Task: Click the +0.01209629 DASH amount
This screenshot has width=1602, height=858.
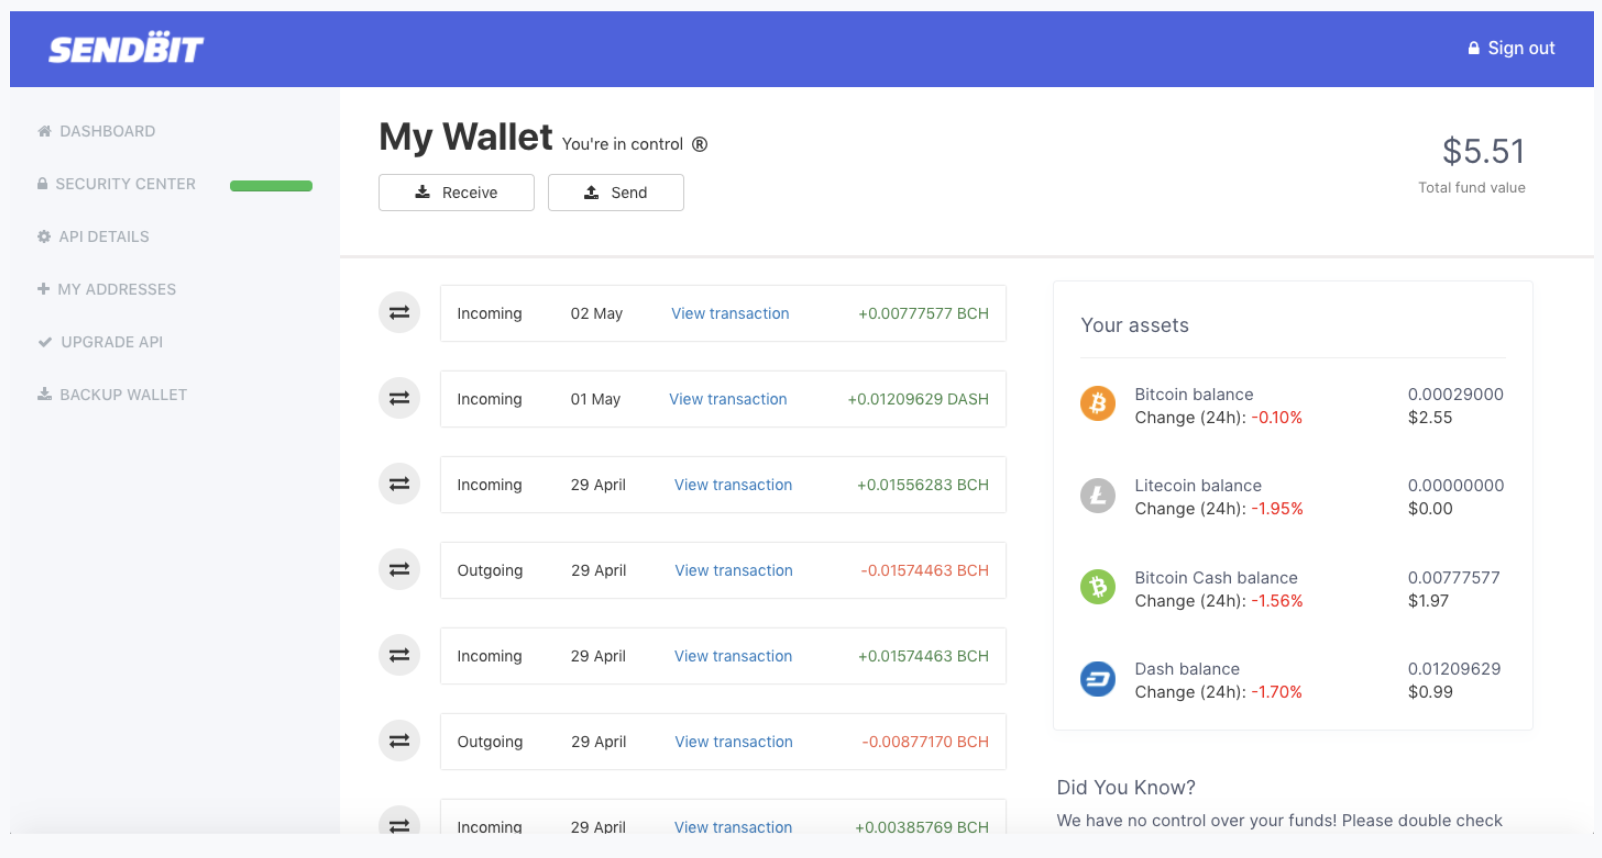Action: [918, 399]
